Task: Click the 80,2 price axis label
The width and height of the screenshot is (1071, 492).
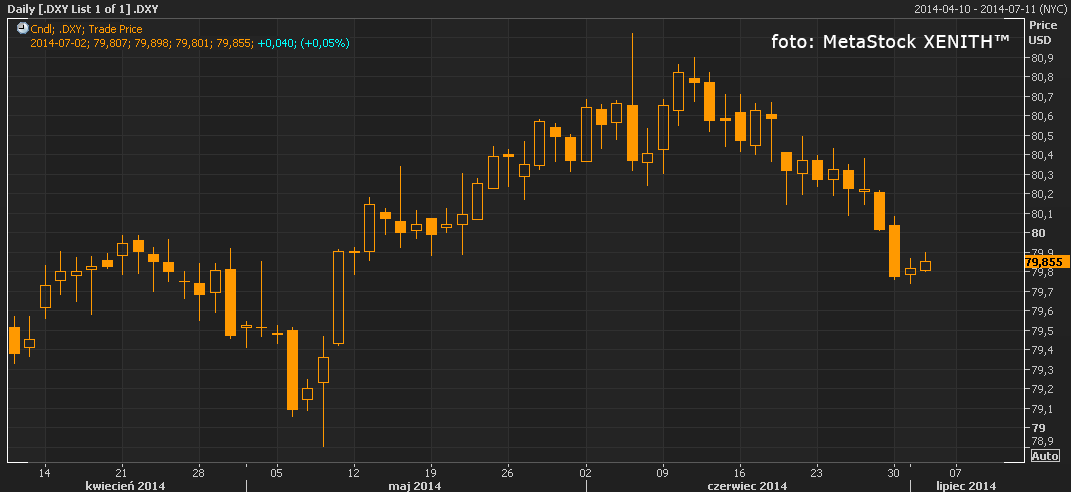Action: coord(1041,194)
